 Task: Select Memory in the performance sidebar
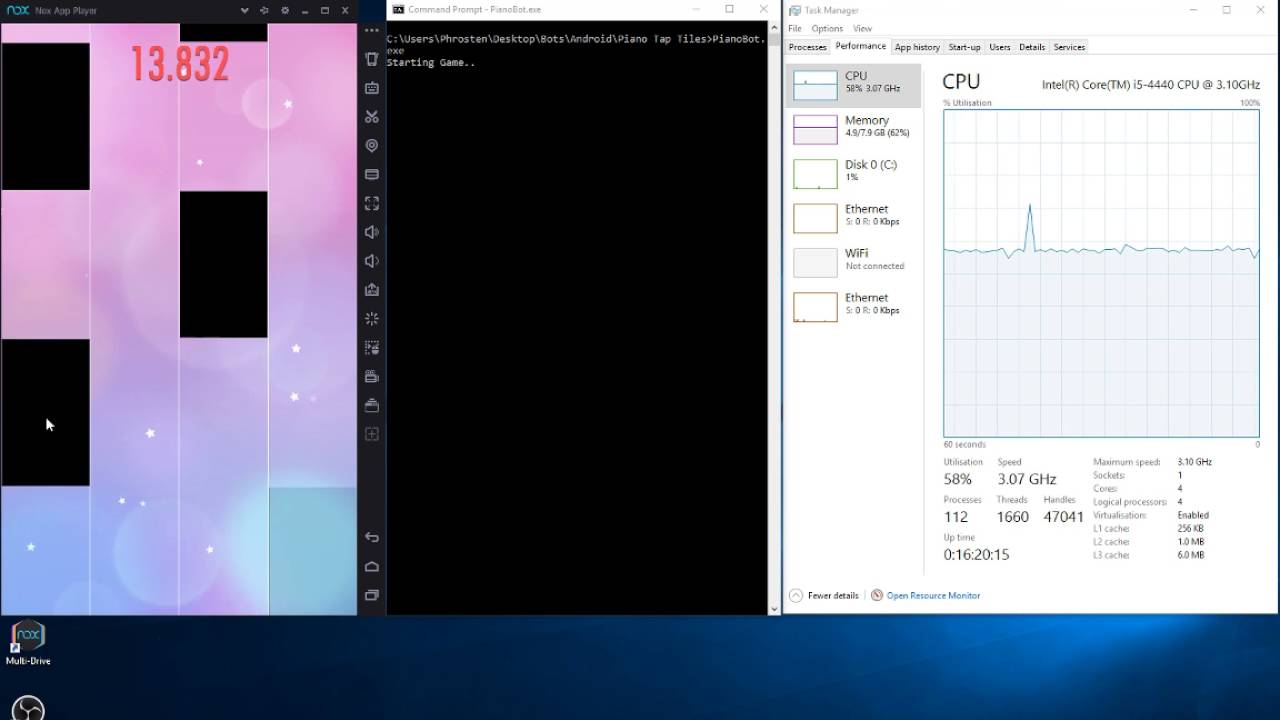(853, 129)
